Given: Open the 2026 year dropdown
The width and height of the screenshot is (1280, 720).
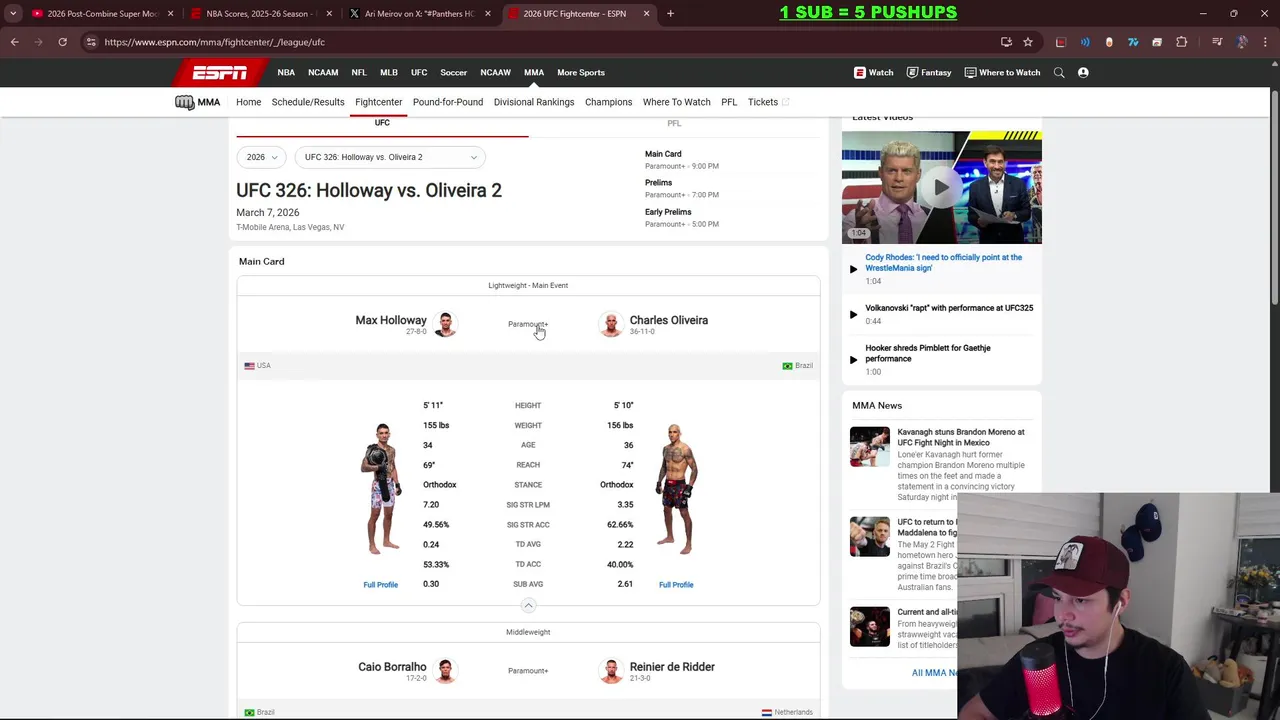Looking at the screenshot, I should [261, 157].
